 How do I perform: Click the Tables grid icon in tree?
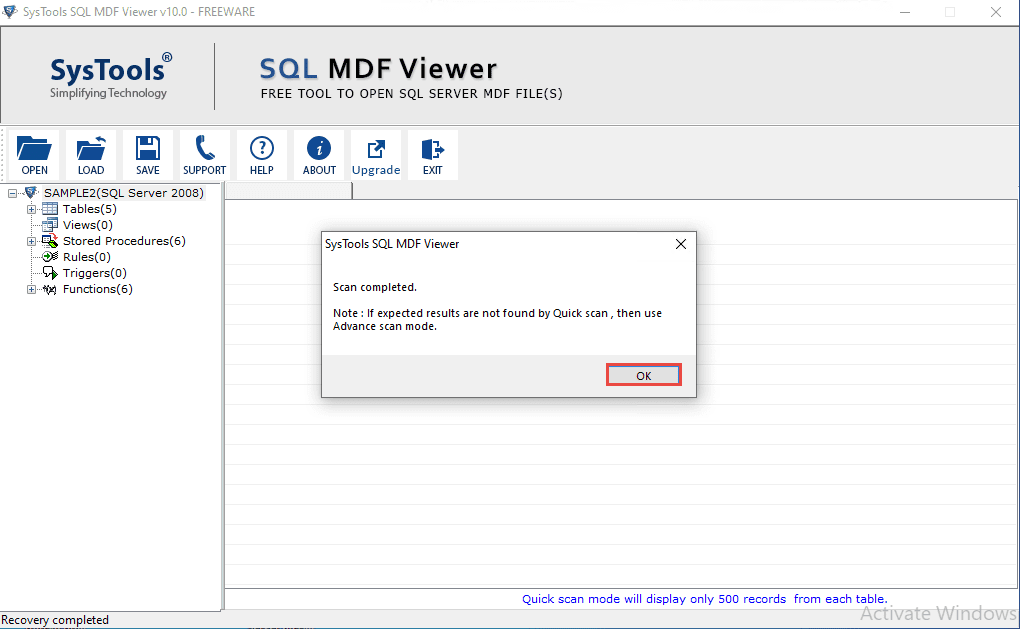click(x=50, y=209)
